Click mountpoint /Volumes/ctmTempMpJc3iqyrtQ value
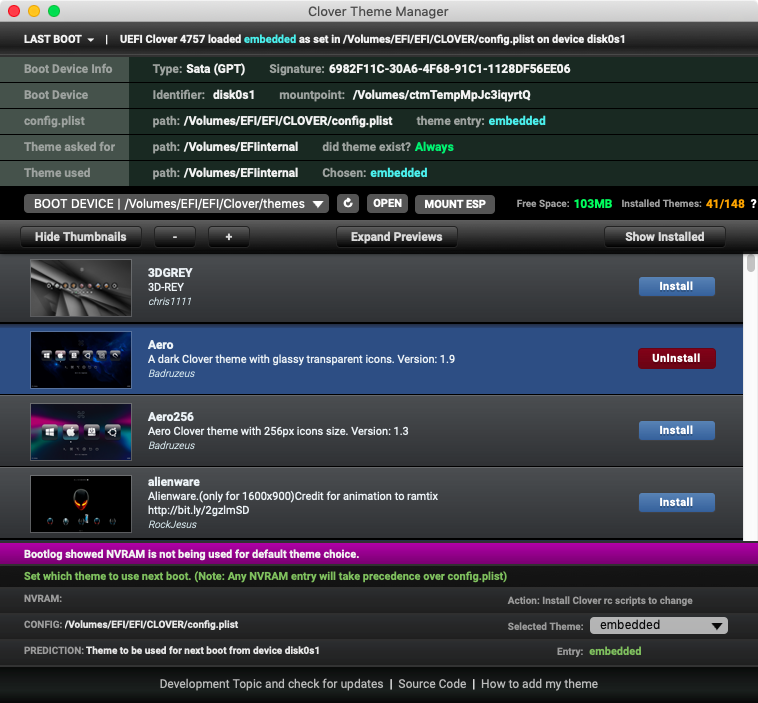758x703 pixels. point(441,95)
